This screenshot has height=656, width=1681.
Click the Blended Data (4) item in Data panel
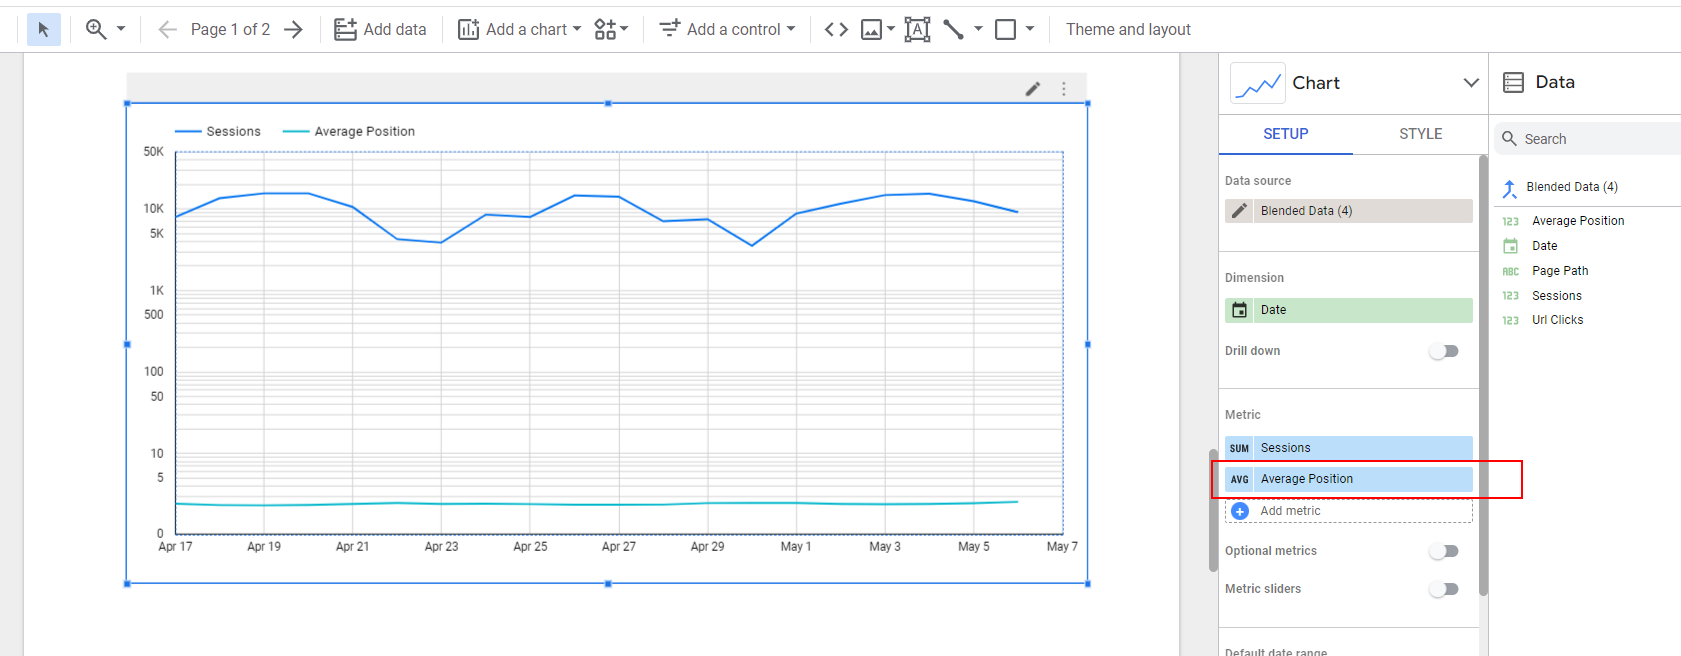coord(1571,187)
